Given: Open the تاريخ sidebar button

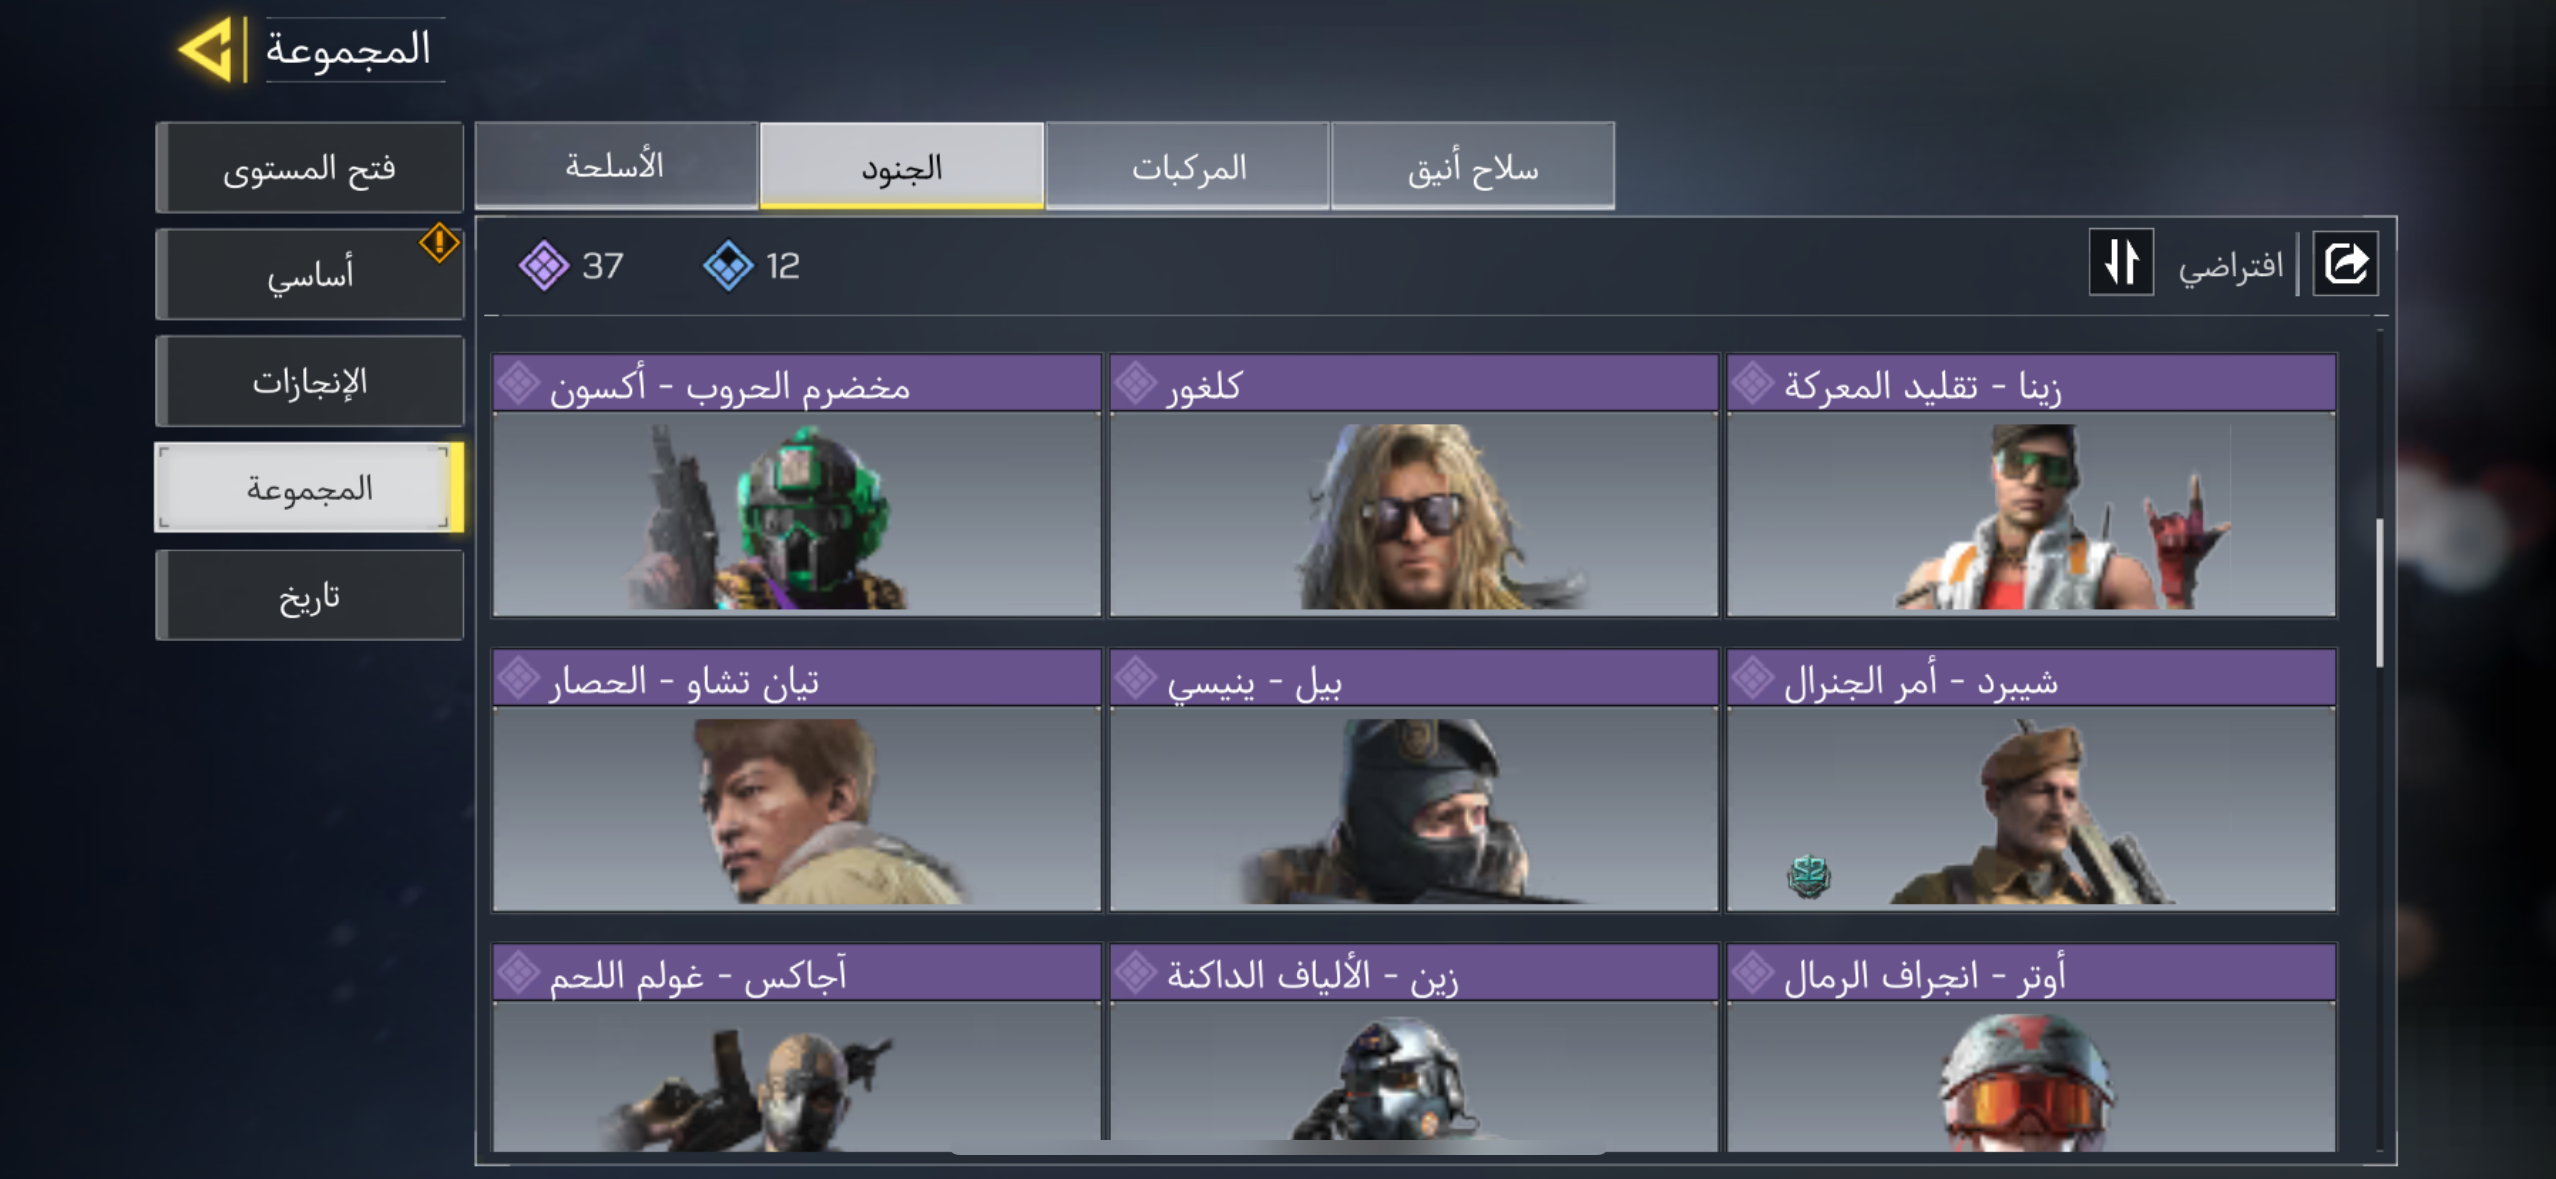Looking at the screenshot, I should [309, 595].
